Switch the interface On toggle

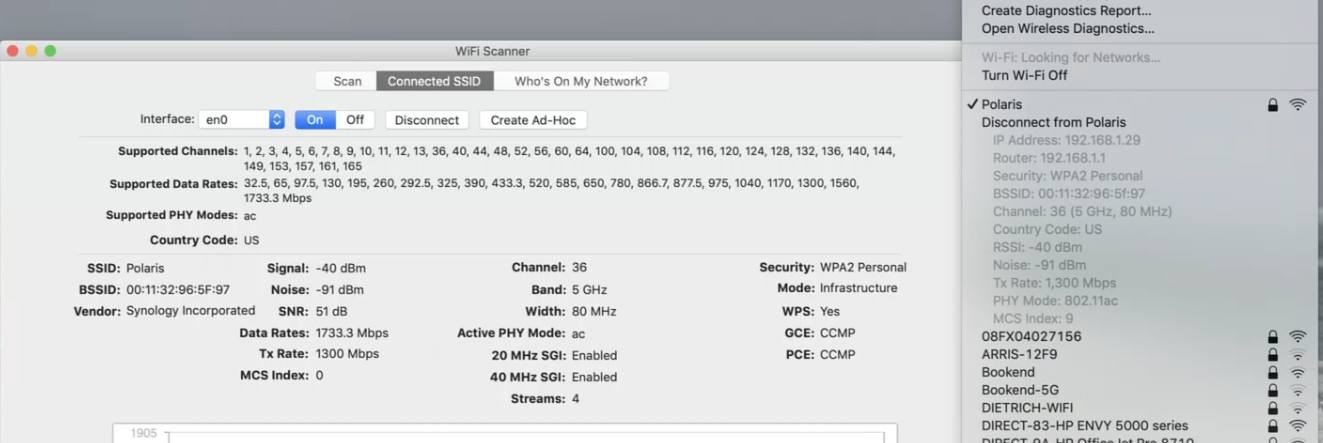[x=315, y=120]
